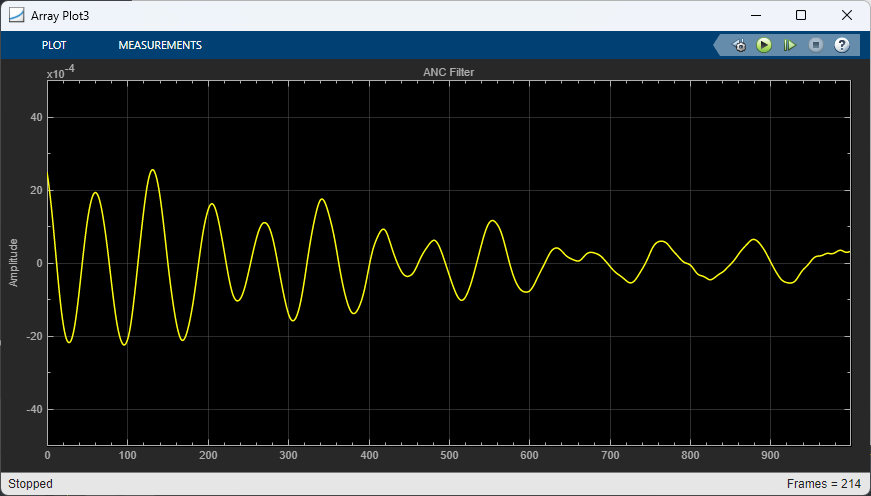Open Help with the question mark icon
The height and width of the screenshot is (496, 871).
[842, 45]
